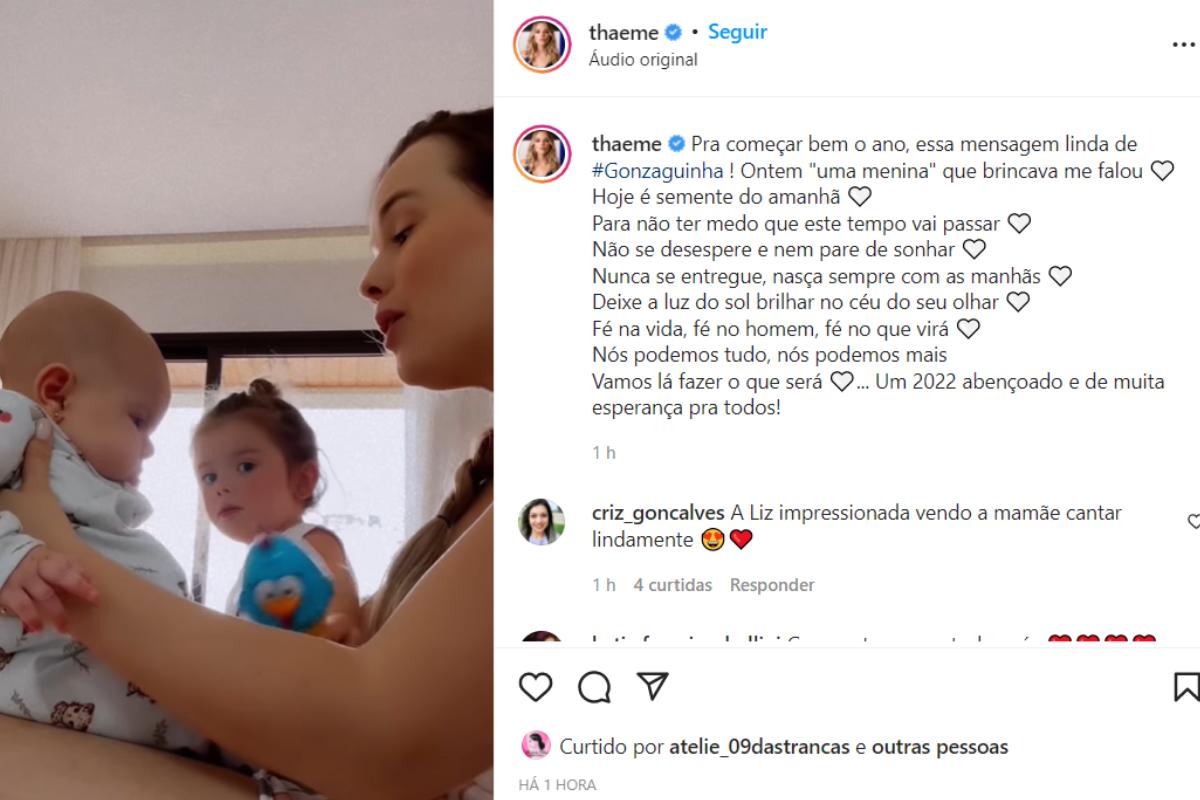Click the small liker avatar near Curtido por
The image size is (1200, 800).
click(x=536, y=746)
